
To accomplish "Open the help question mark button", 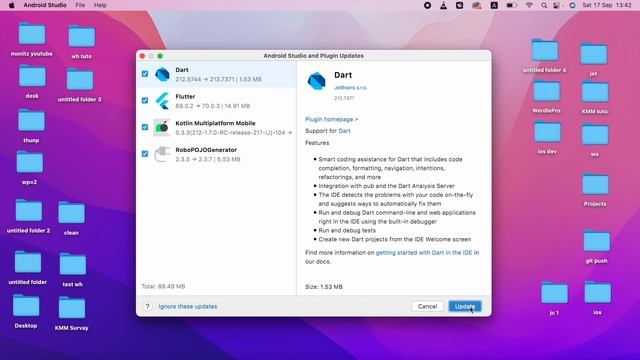I will click(147, 306).
